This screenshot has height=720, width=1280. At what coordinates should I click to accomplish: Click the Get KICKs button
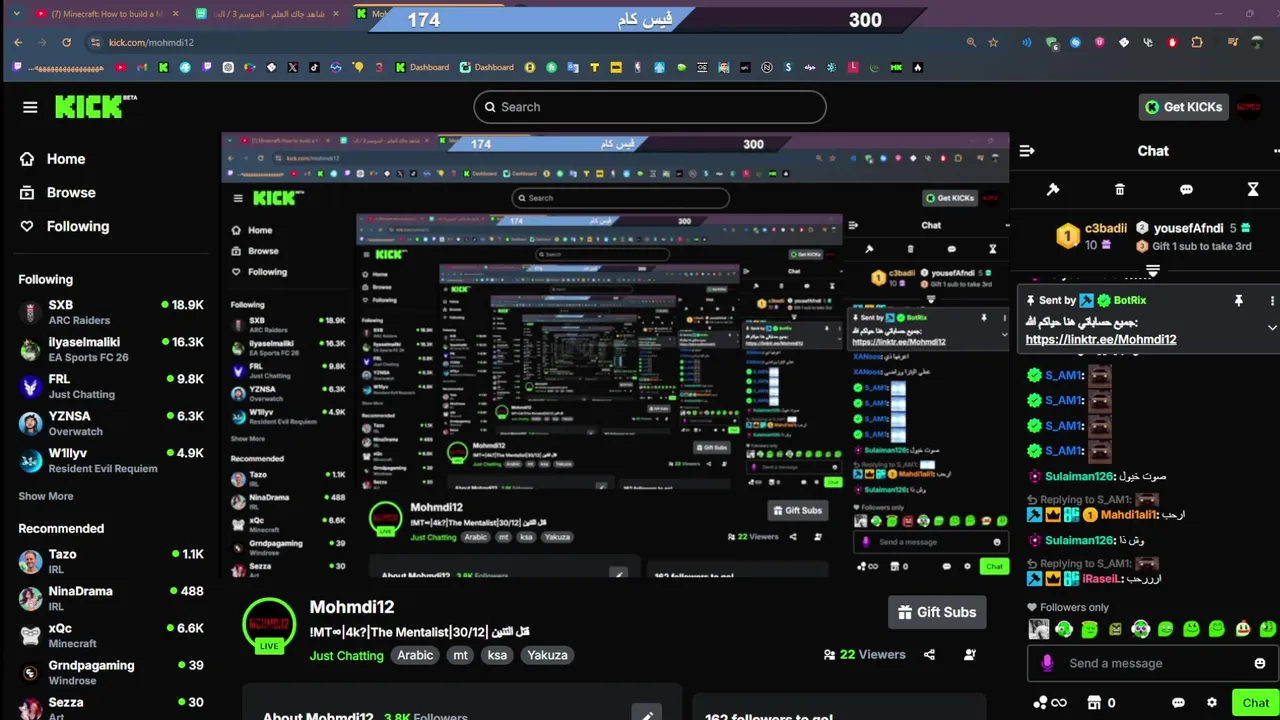click(1184, 107)
